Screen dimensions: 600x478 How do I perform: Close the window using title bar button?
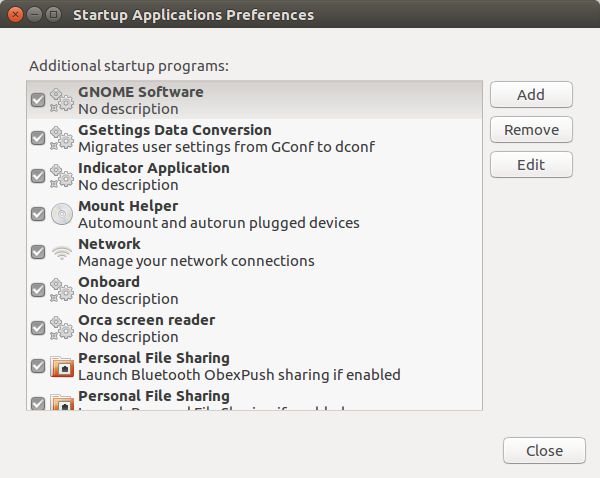(15, 15)
